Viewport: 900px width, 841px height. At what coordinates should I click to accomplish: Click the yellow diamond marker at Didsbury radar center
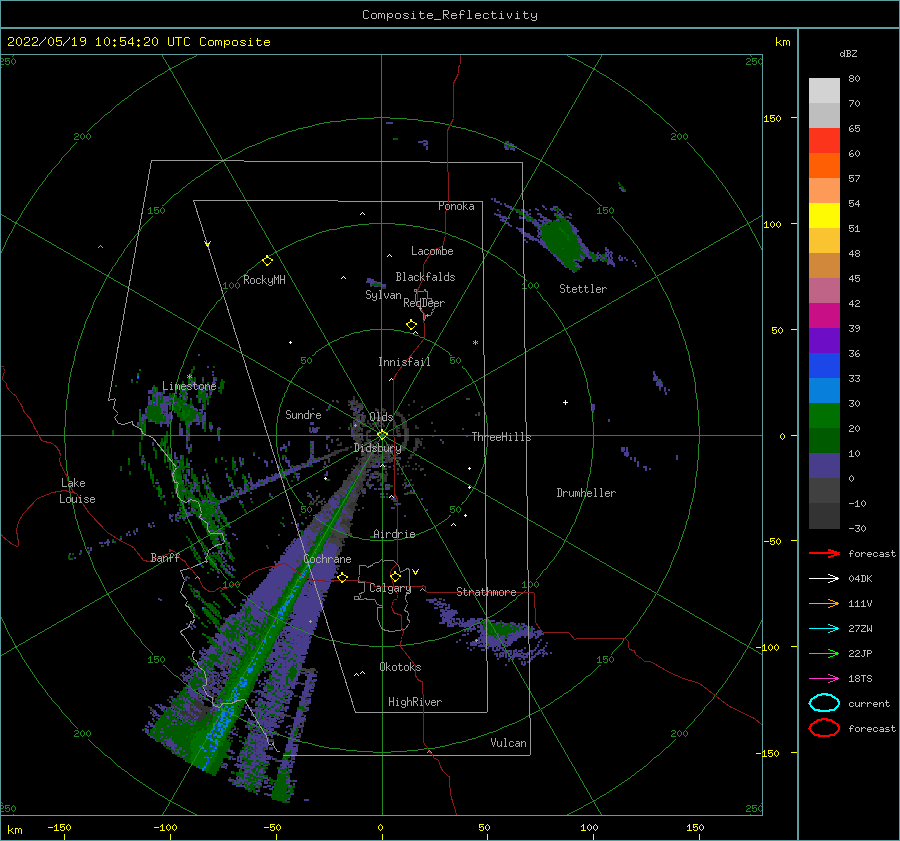point(382,435)
